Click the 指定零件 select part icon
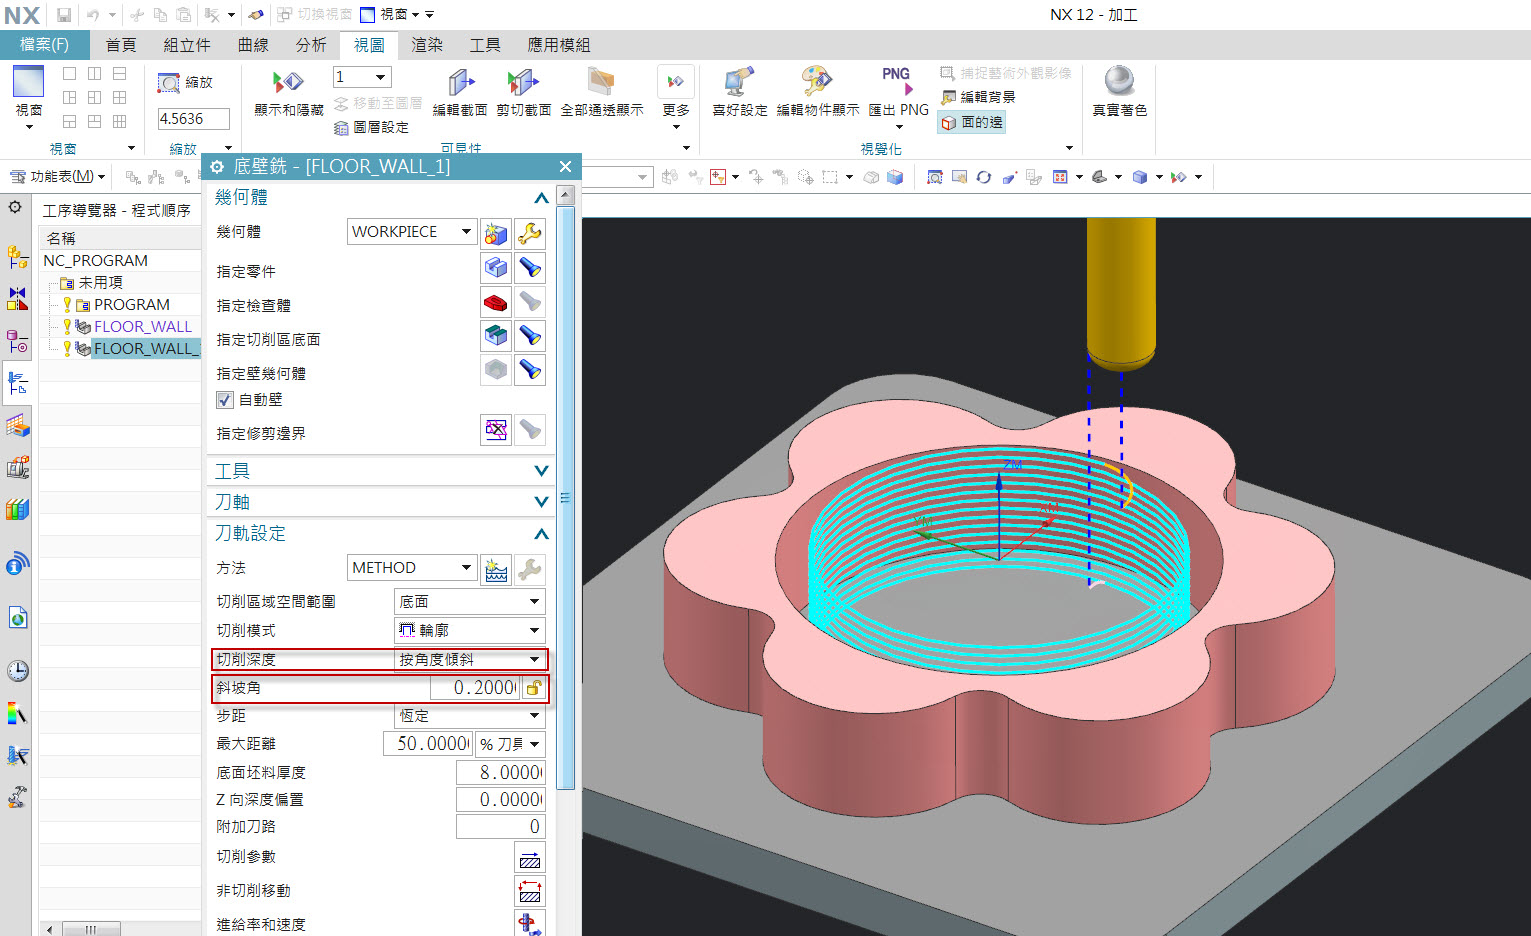 click(x=496, y=268)
